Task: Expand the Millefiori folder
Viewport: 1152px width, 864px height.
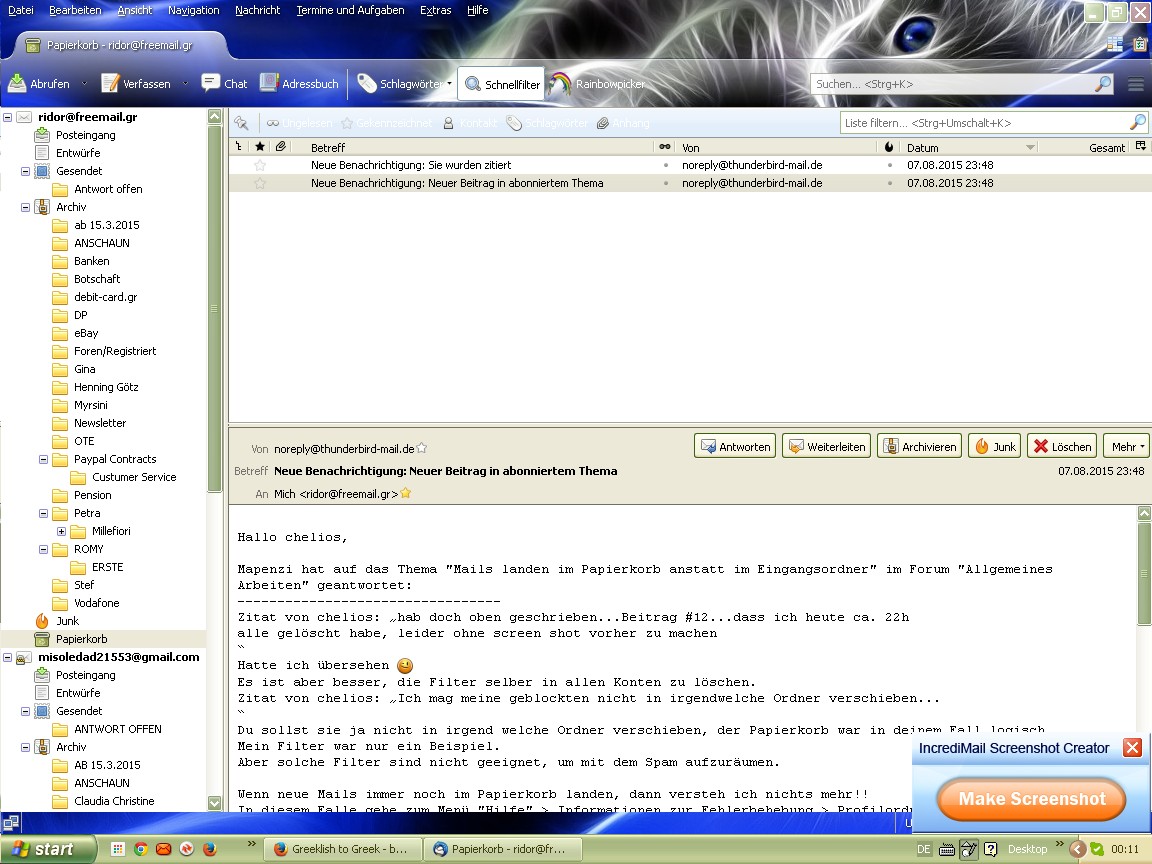Action: (x=61, y=531)
